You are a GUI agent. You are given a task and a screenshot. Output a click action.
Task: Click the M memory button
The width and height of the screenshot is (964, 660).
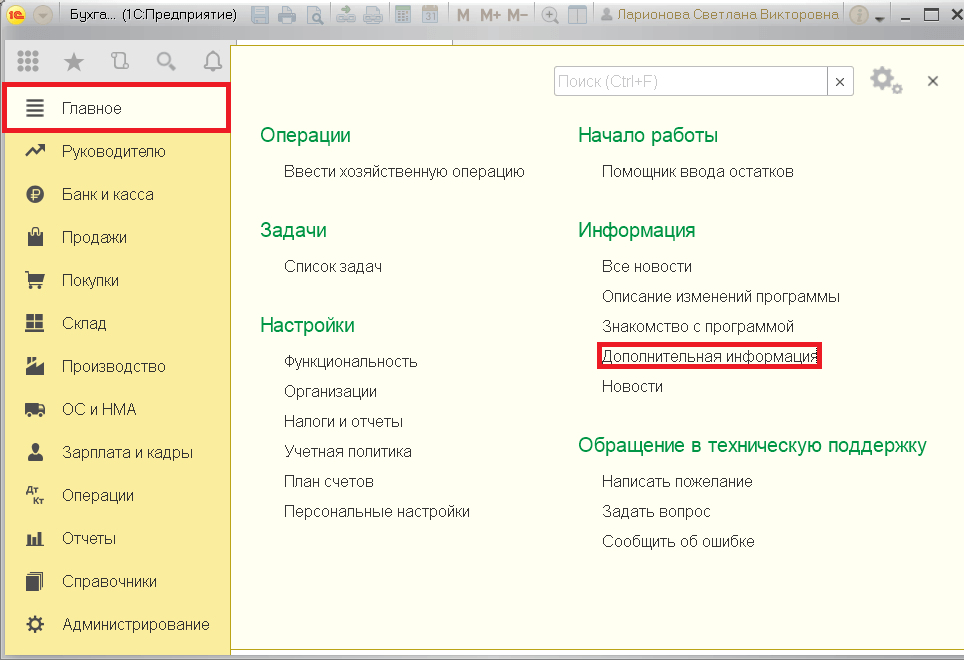coord(463,15)
